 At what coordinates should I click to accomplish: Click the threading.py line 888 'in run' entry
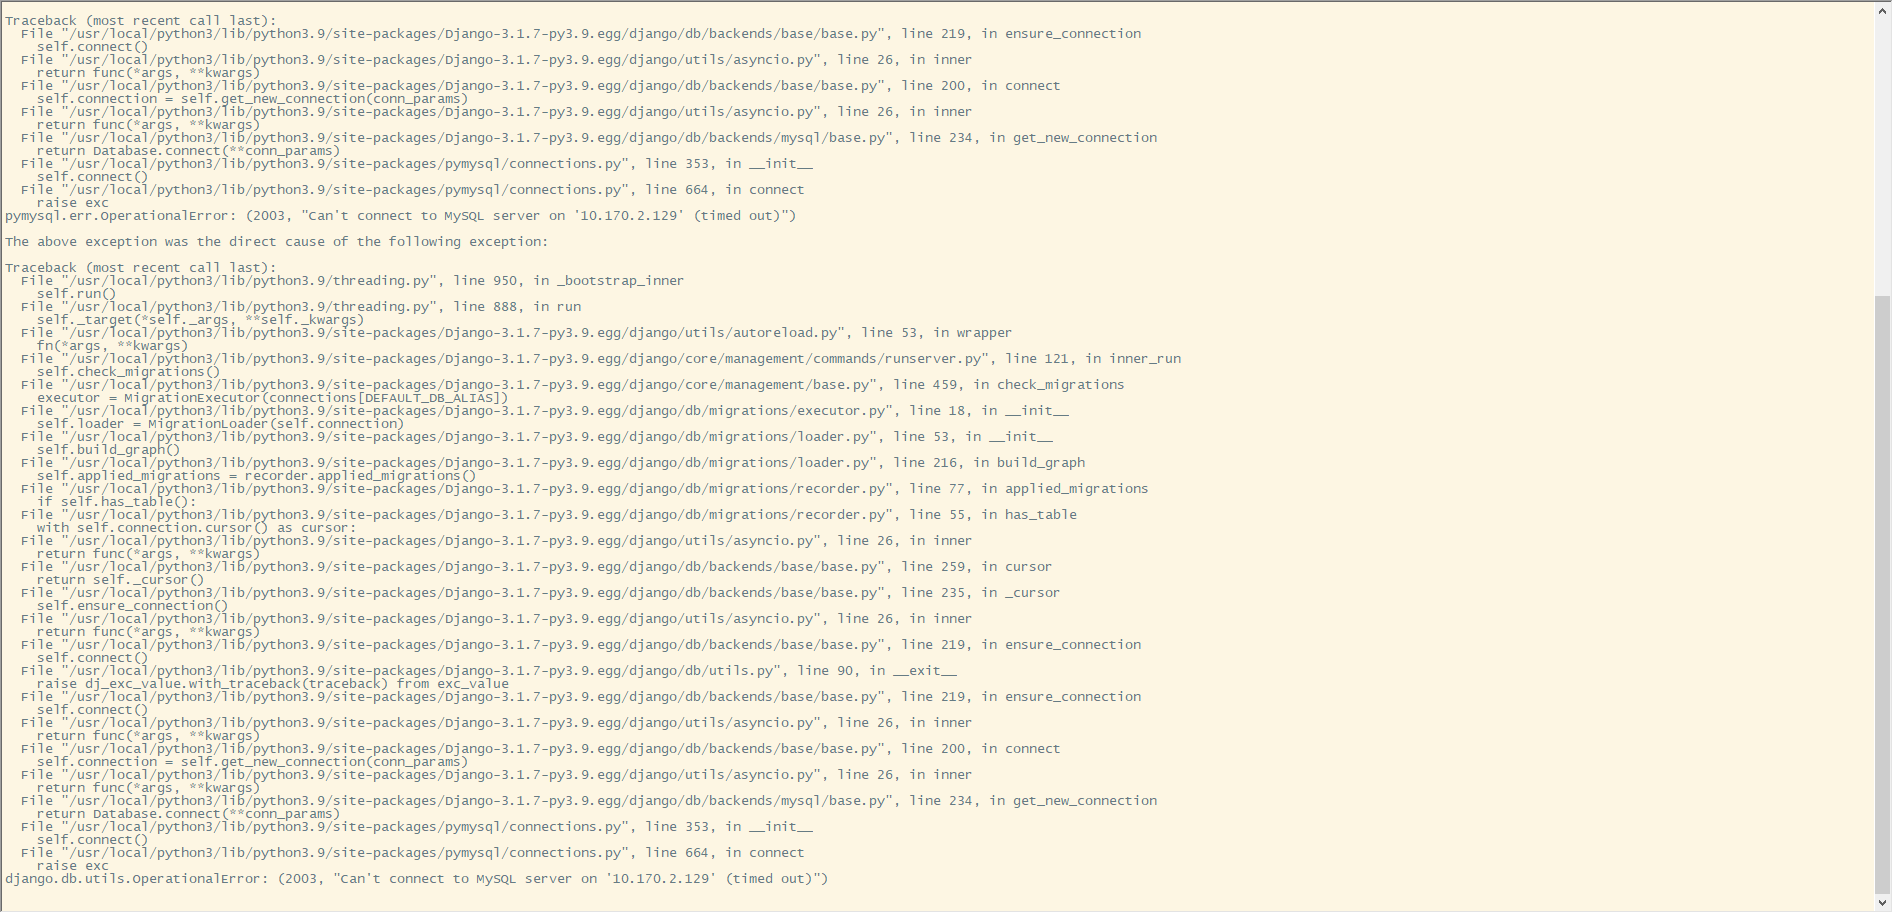point(301,307)
